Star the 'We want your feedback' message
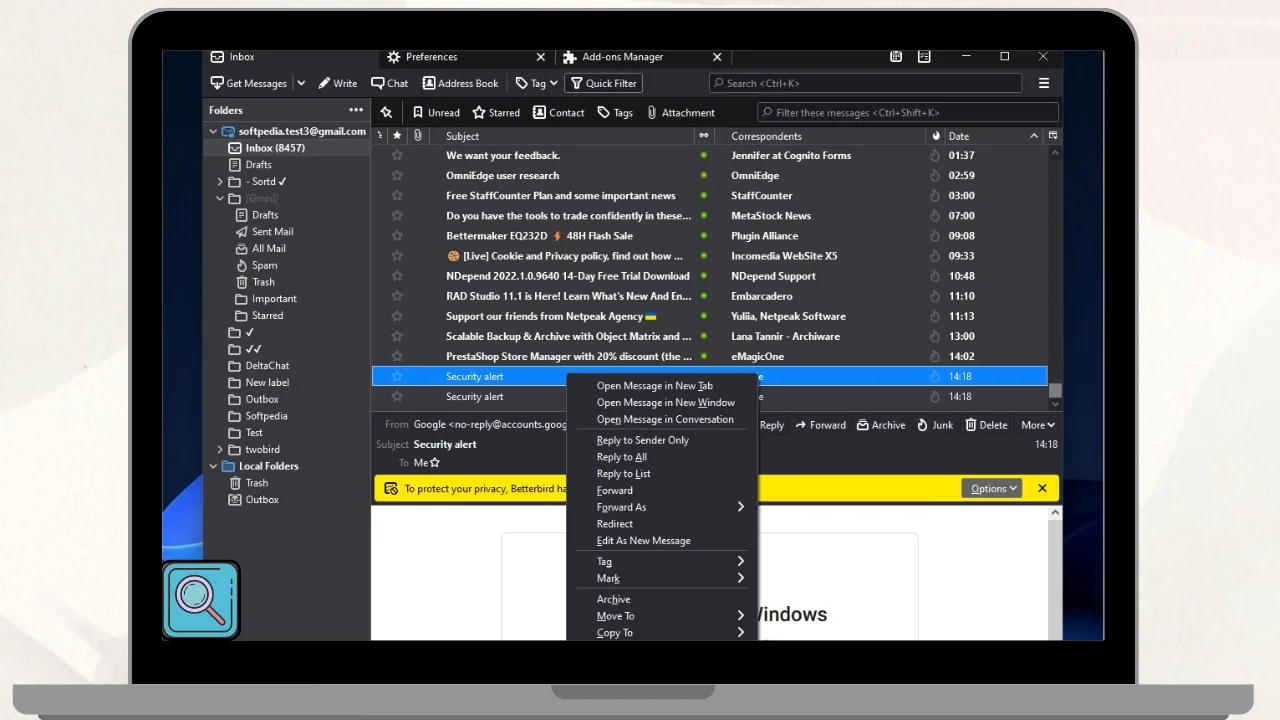Screen dimensions: 1280x720 coord(397,156)
